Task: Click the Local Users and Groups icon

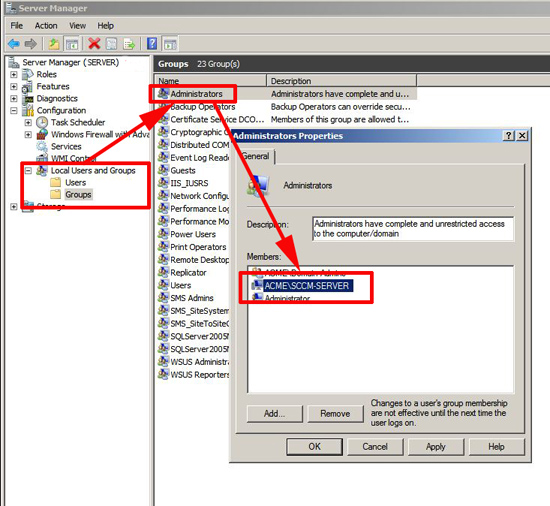Action: [x=42, y=170]
